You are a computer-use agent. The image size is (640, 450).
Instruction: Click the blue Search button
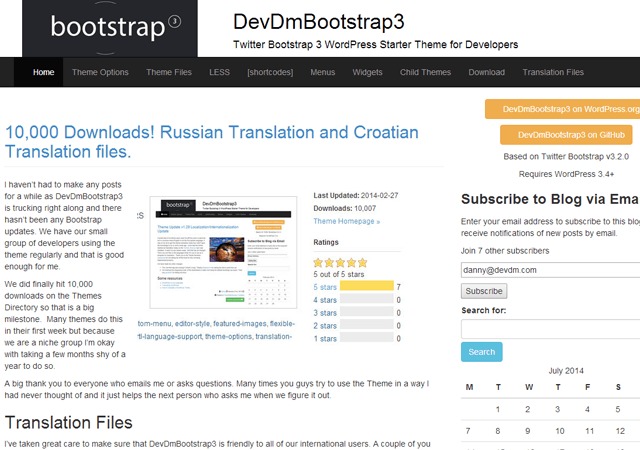pos(482,352)
